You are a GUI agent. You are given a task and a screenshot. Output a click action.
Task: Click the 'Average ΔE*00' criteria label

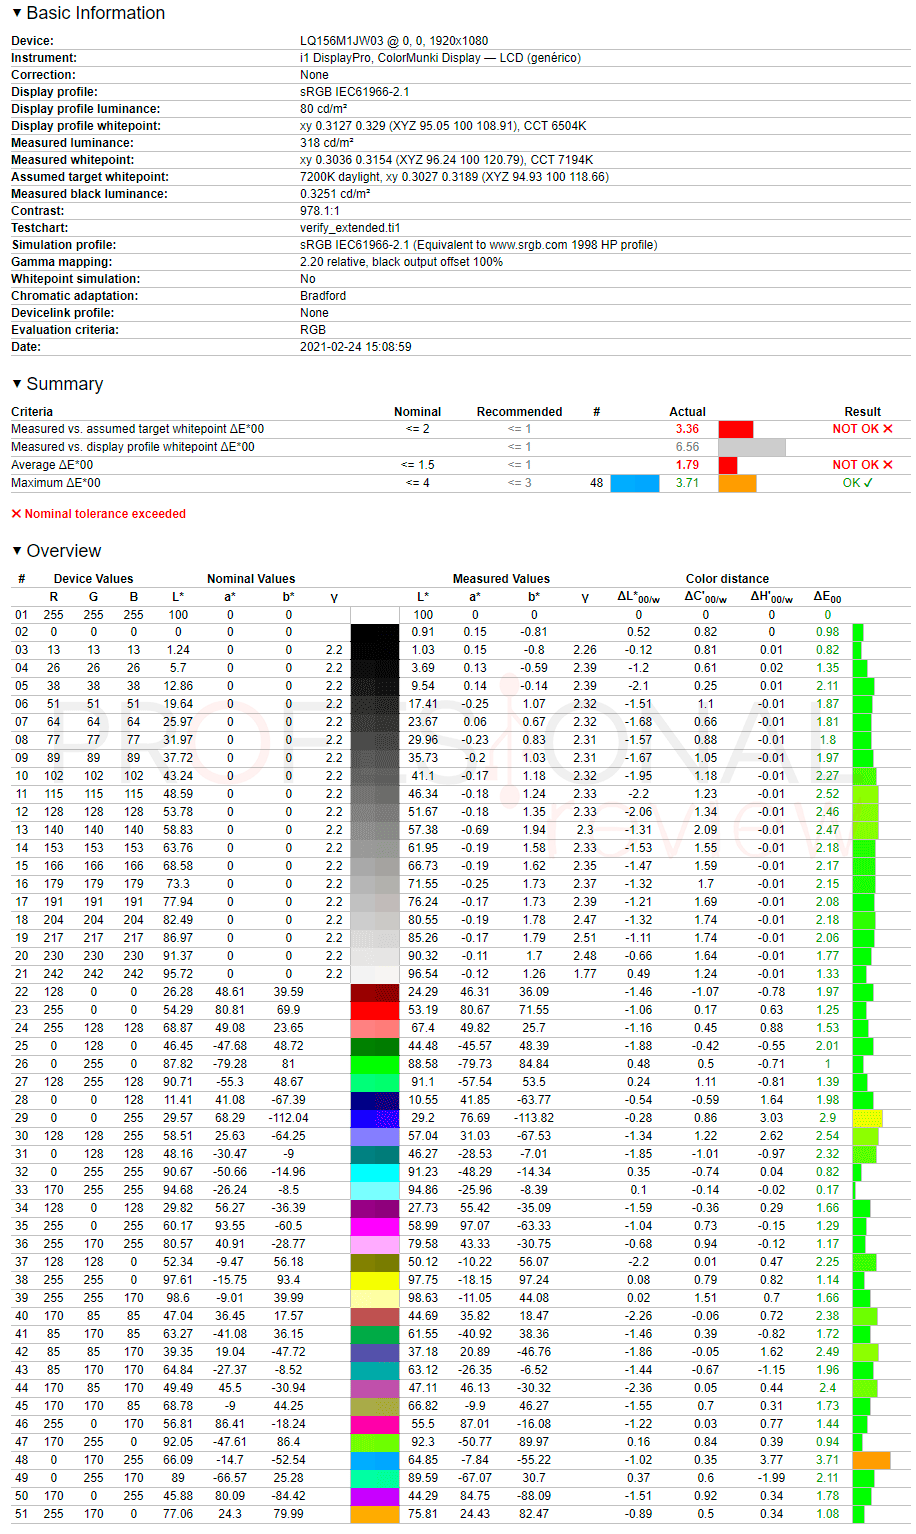pyautogui.click(x=52, y=465)
